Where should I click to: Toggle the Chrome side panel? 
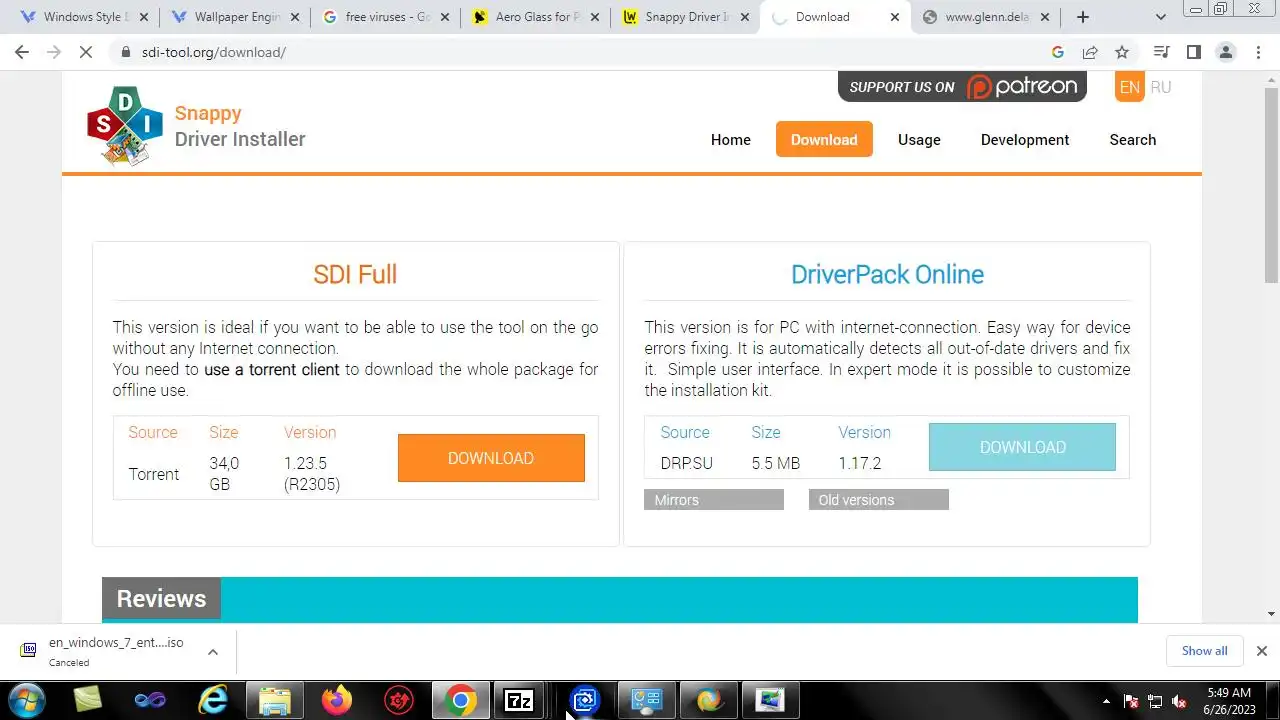pos(1193,52)
